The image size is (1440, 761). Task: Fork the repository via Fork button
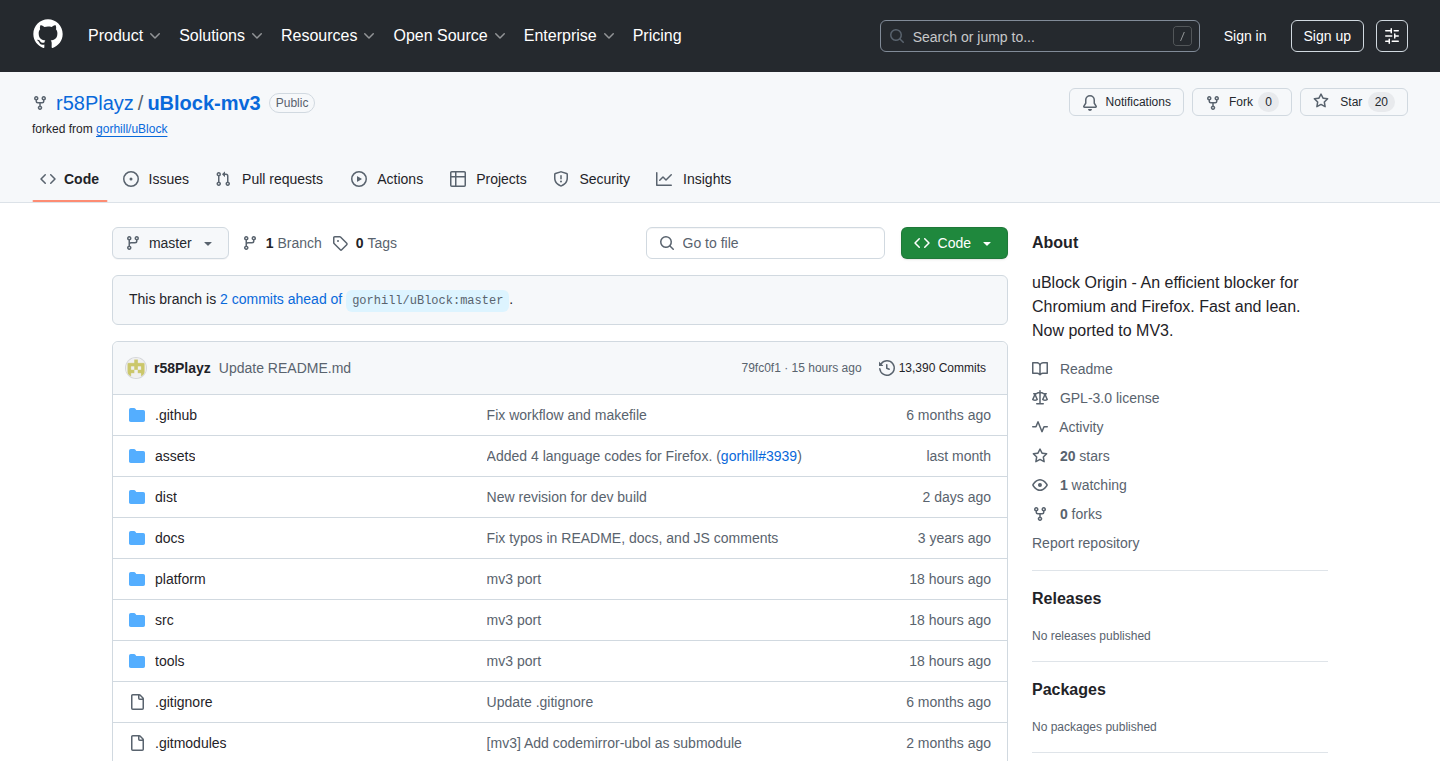[1241, 102]
